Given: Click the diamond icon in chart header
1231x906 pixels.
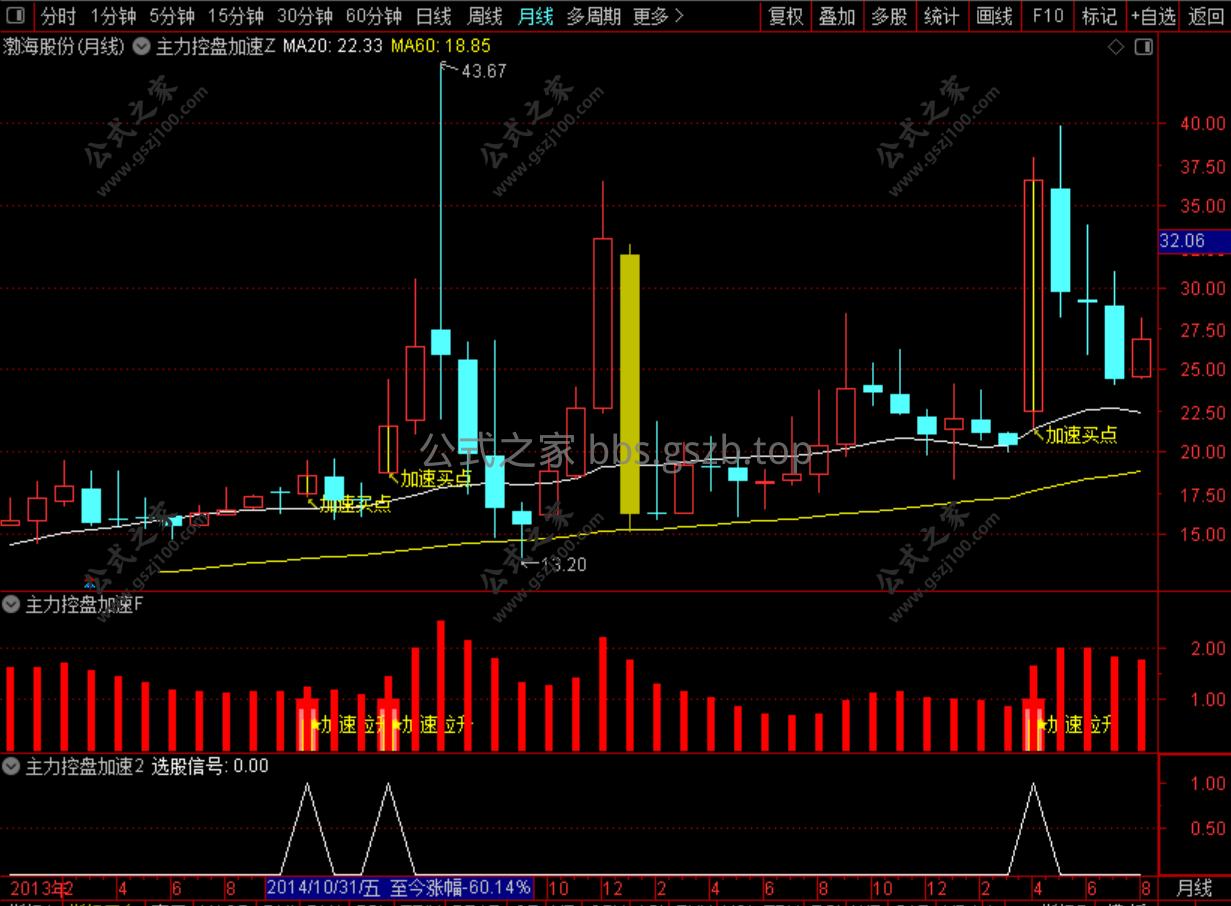Looking at the screenshot, I should pos(1116,46).
